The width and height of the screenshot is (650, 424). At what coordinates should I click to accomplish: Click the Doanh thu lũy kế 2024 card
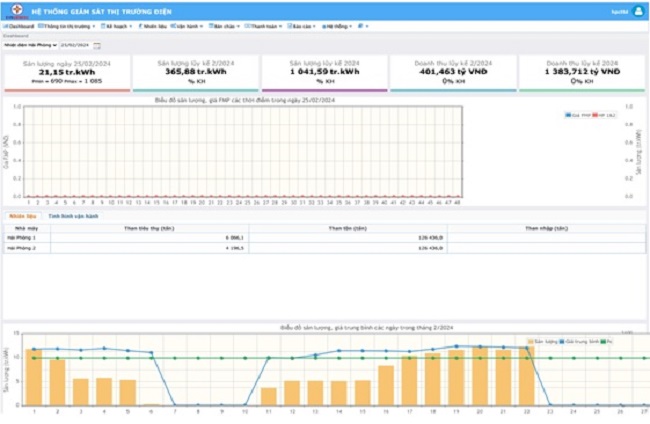[582, 72]
